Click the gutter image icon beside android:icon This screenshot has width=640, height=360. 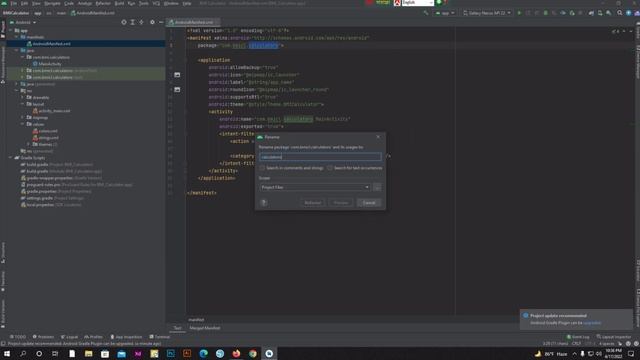point(177,75)
